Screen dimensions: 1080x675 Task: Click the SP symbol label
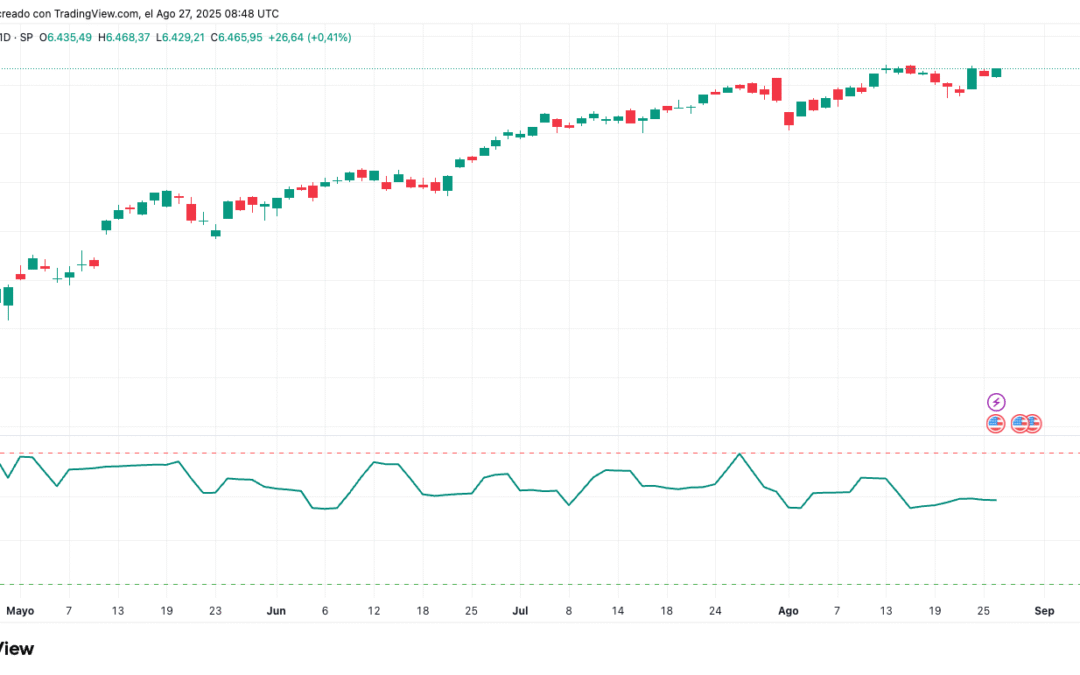point(27,36)
